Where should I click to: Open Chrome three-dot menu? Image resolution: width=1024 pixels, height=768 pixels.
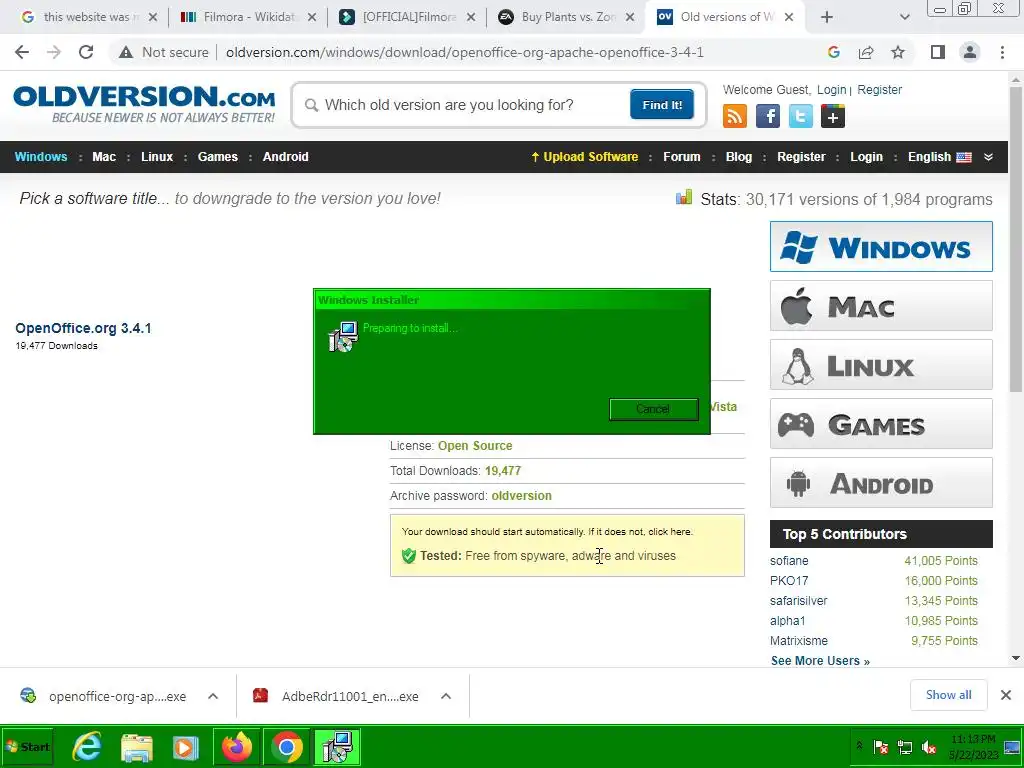(x=1002, y=52)
